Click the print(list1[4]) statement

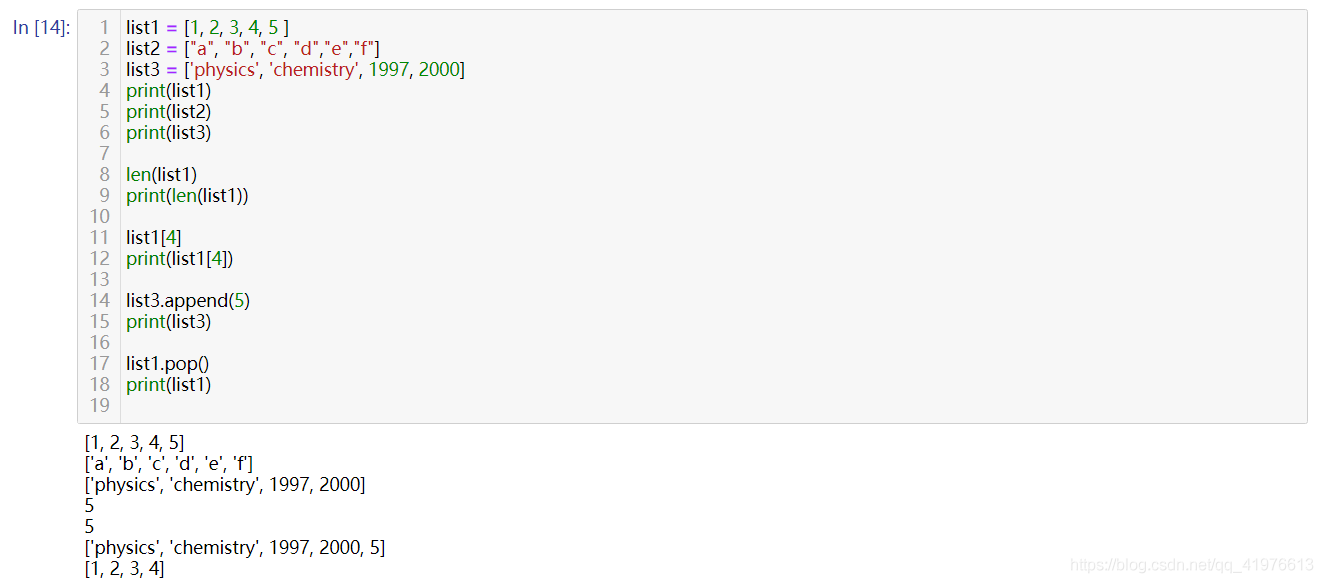[180, 259]
